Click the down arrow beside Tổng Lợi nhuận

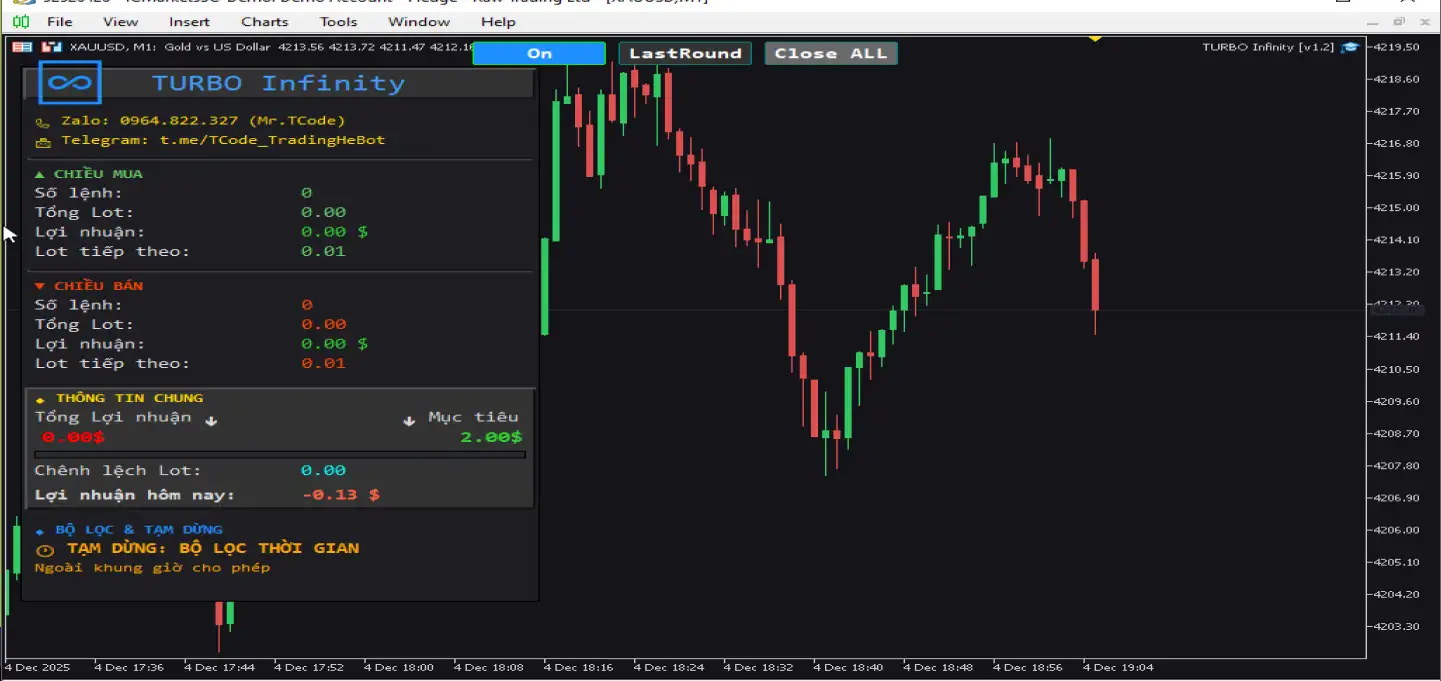pos(211,420)
